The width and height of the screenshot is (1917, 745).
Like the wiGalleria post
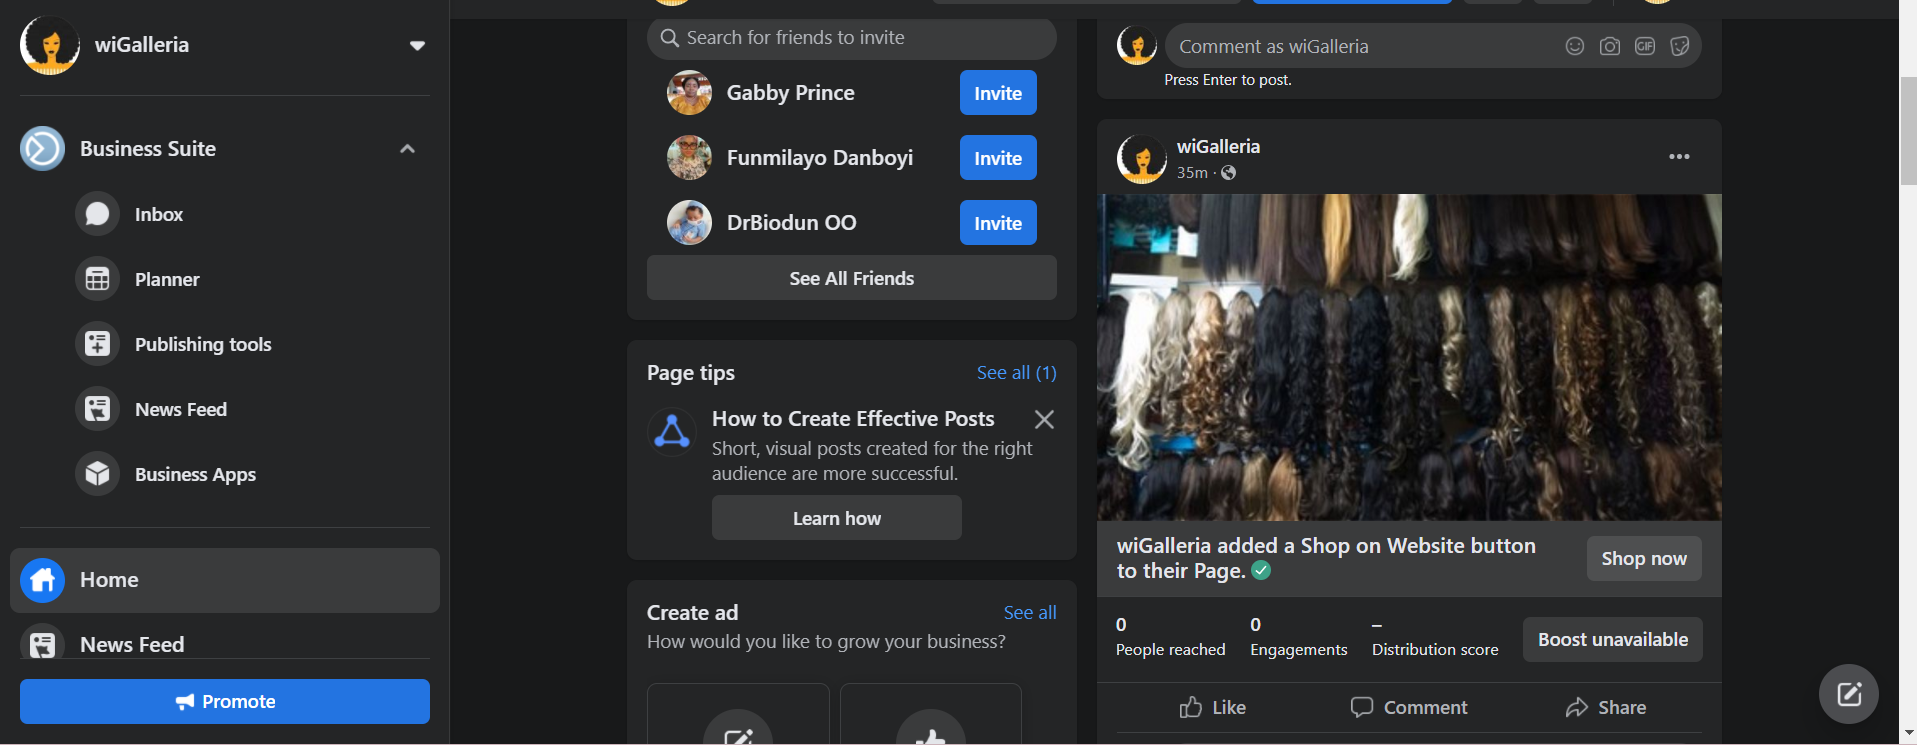point(1212,707)
